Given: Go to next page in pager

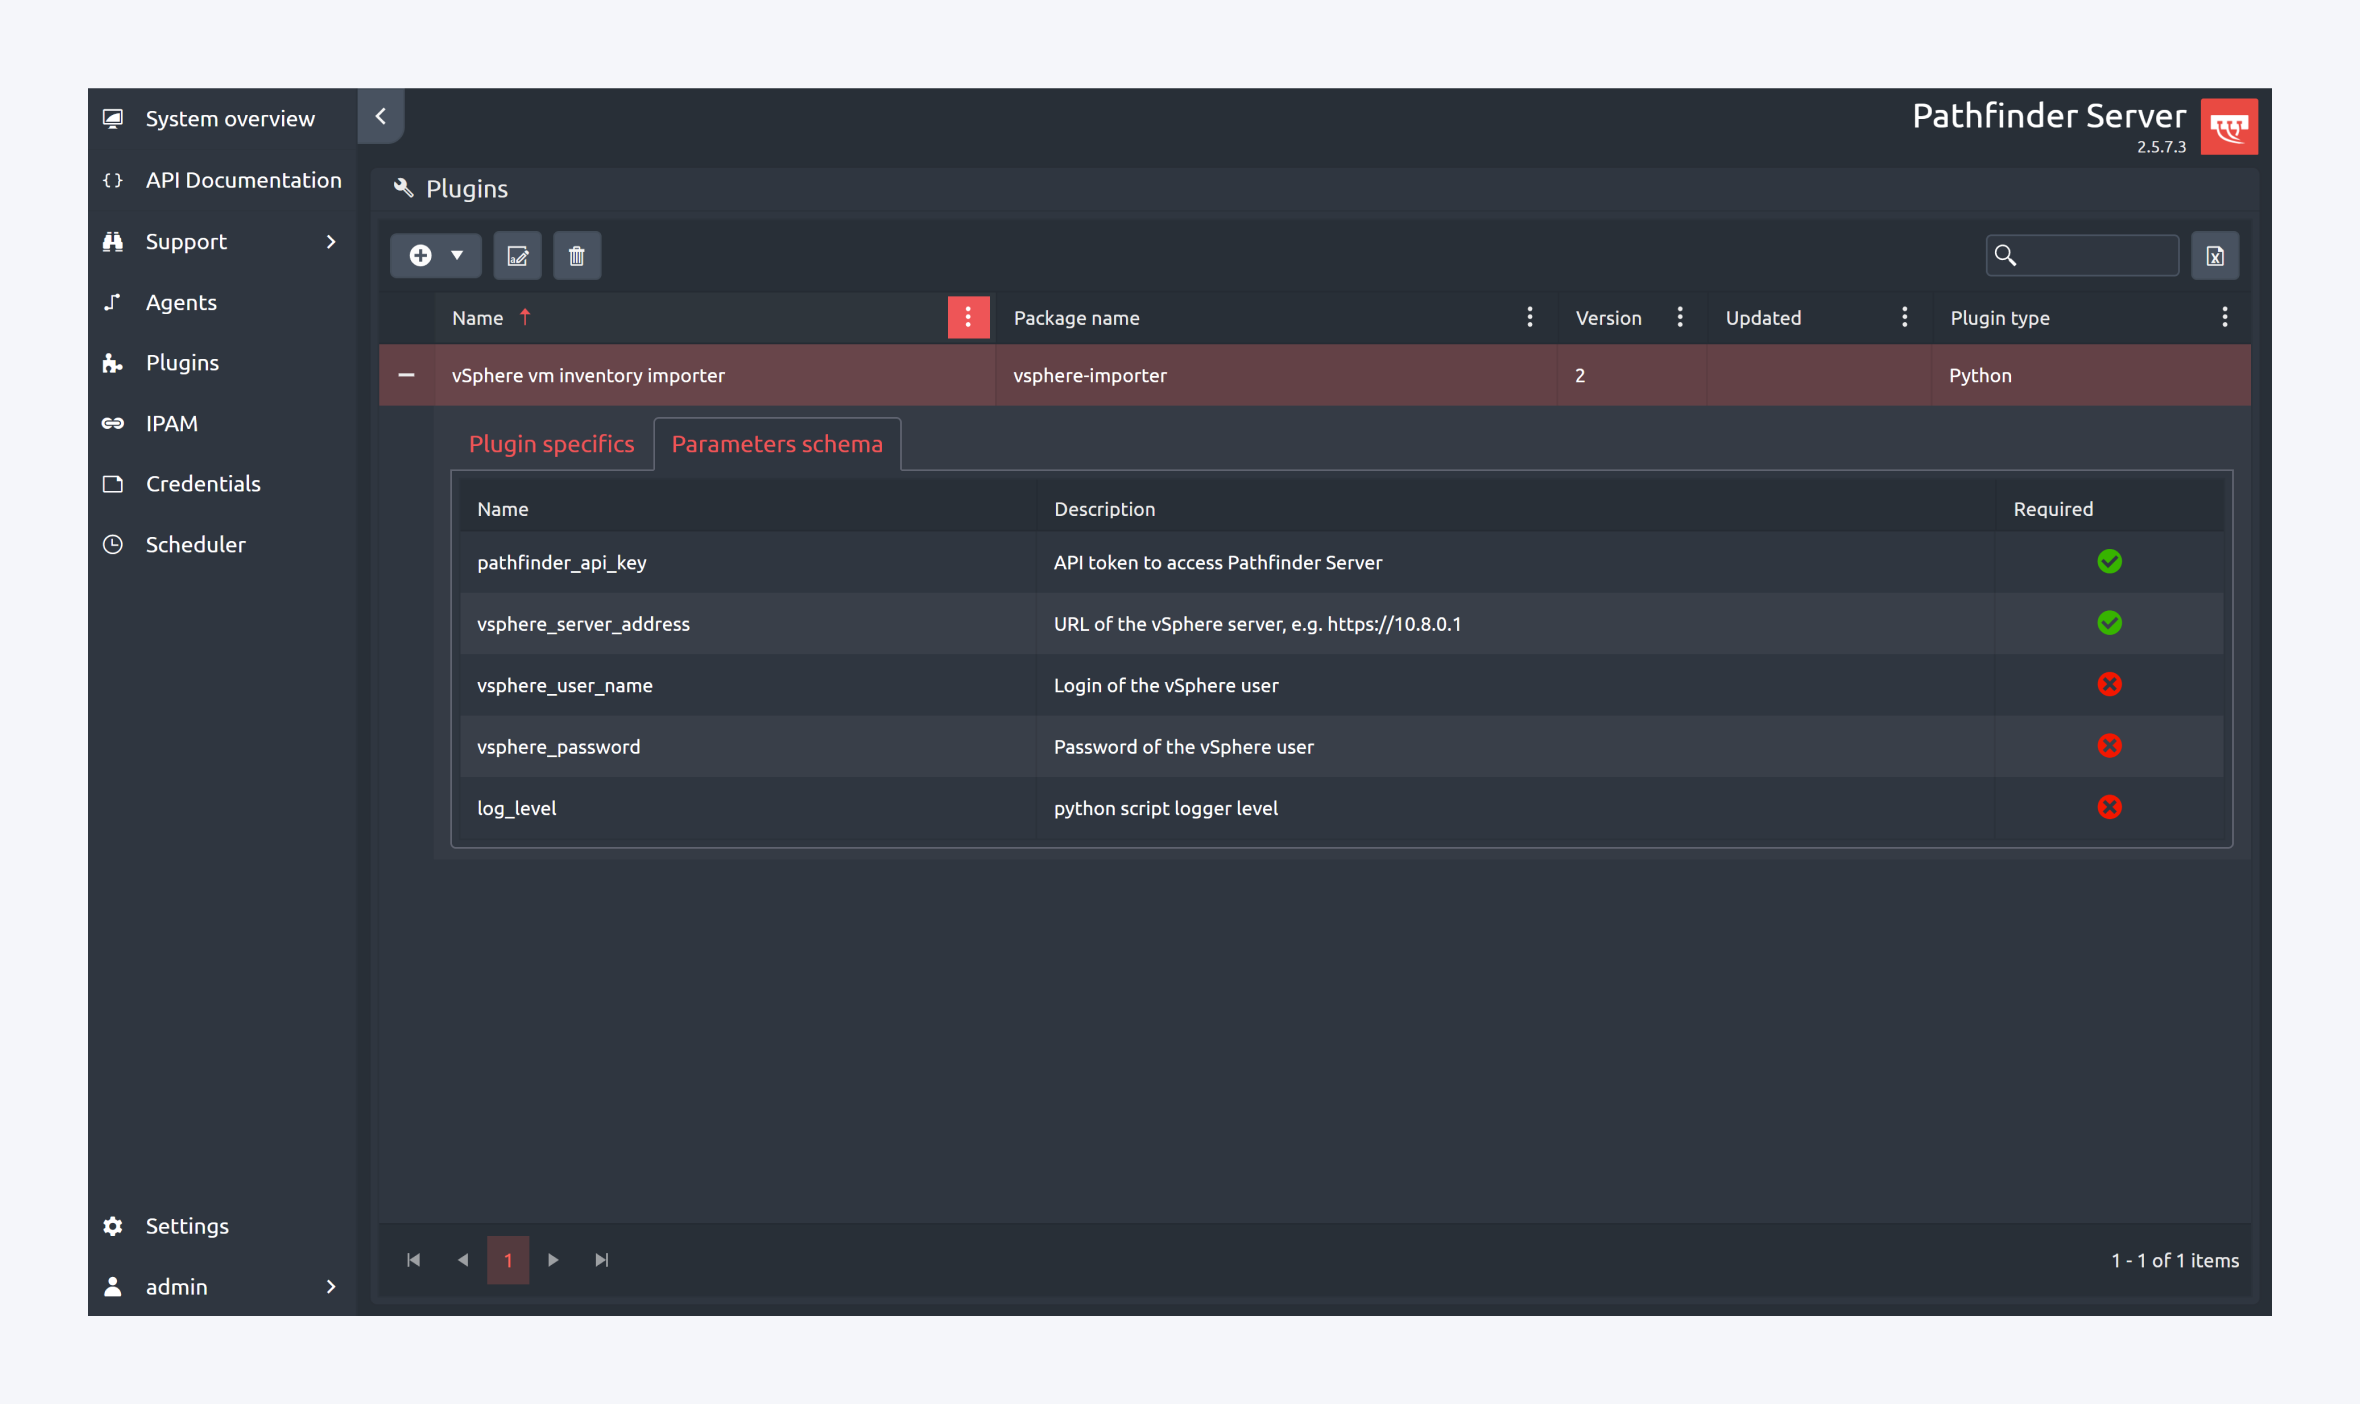Looking at the screenshot, I should 553,1260.
